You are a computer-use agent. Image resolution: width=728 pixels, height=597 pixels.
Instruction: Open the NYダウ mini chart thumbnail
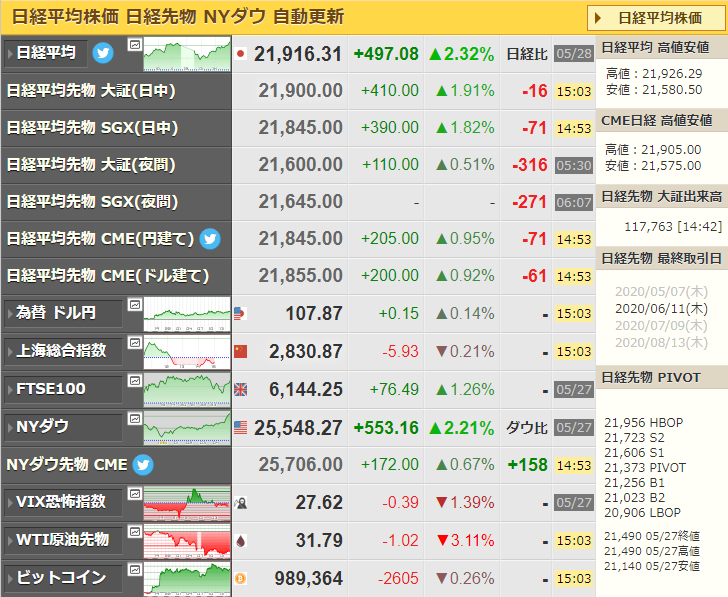pos(187,428)
